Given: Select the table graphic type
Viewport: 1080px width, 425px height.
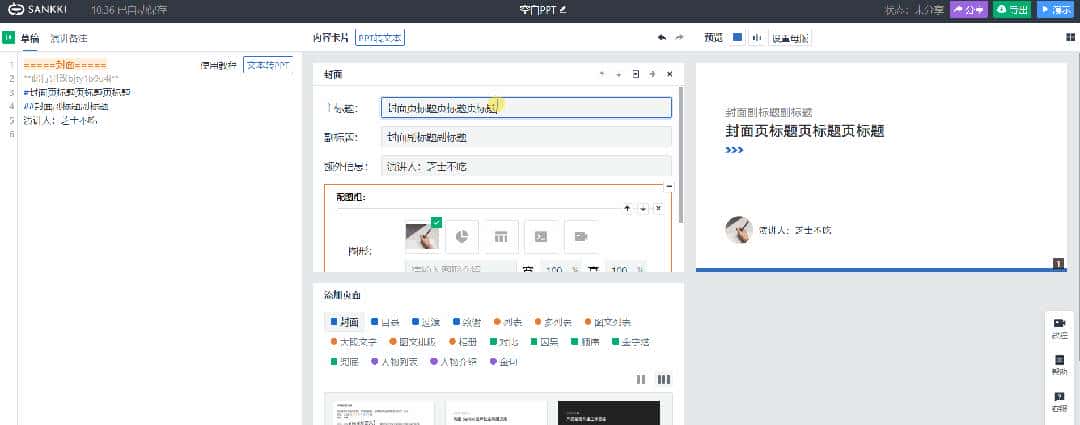Looking at the screenshot, I should [x=501, y=236].
